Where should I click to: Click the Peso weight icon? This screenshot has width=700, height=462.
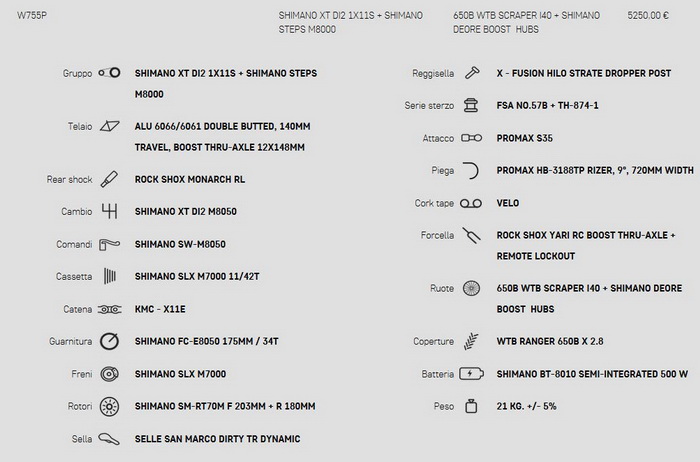point(471,406)
